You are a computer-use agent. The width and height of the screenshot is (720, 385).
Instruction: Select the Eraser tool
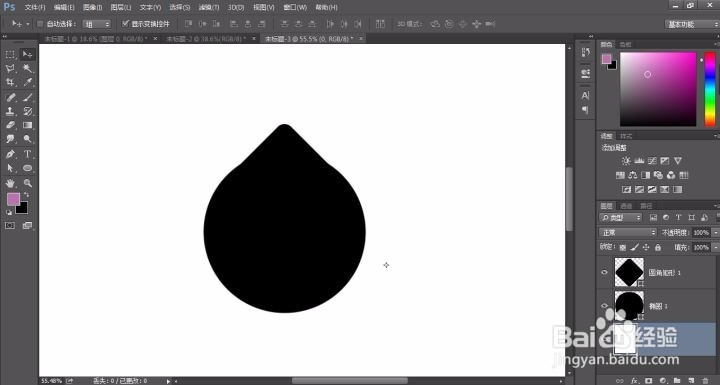click(10, 125)
